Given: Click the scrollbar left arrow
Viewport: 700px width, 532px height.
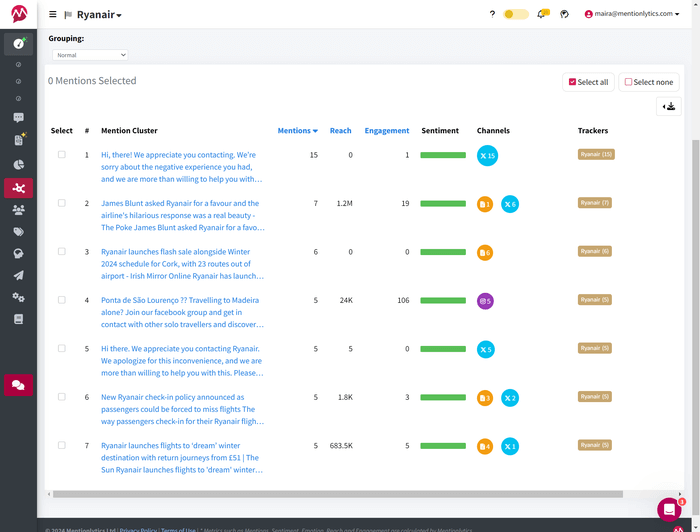Looking at the screenshot, I should pos(49,494).
